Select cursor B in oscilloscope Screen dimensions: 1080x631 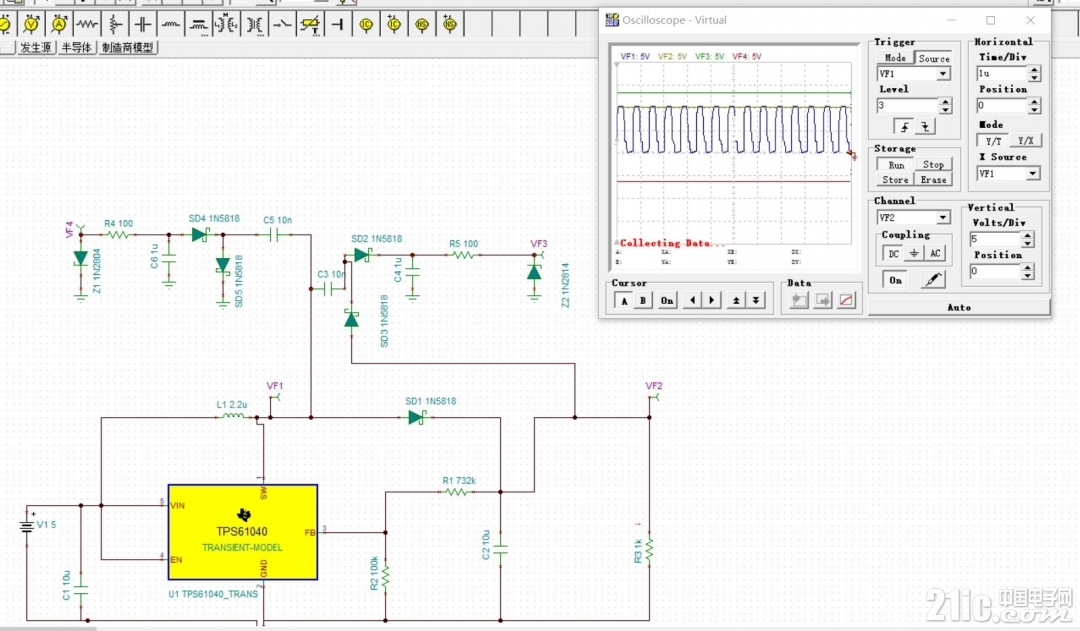[x=643, y=300]
